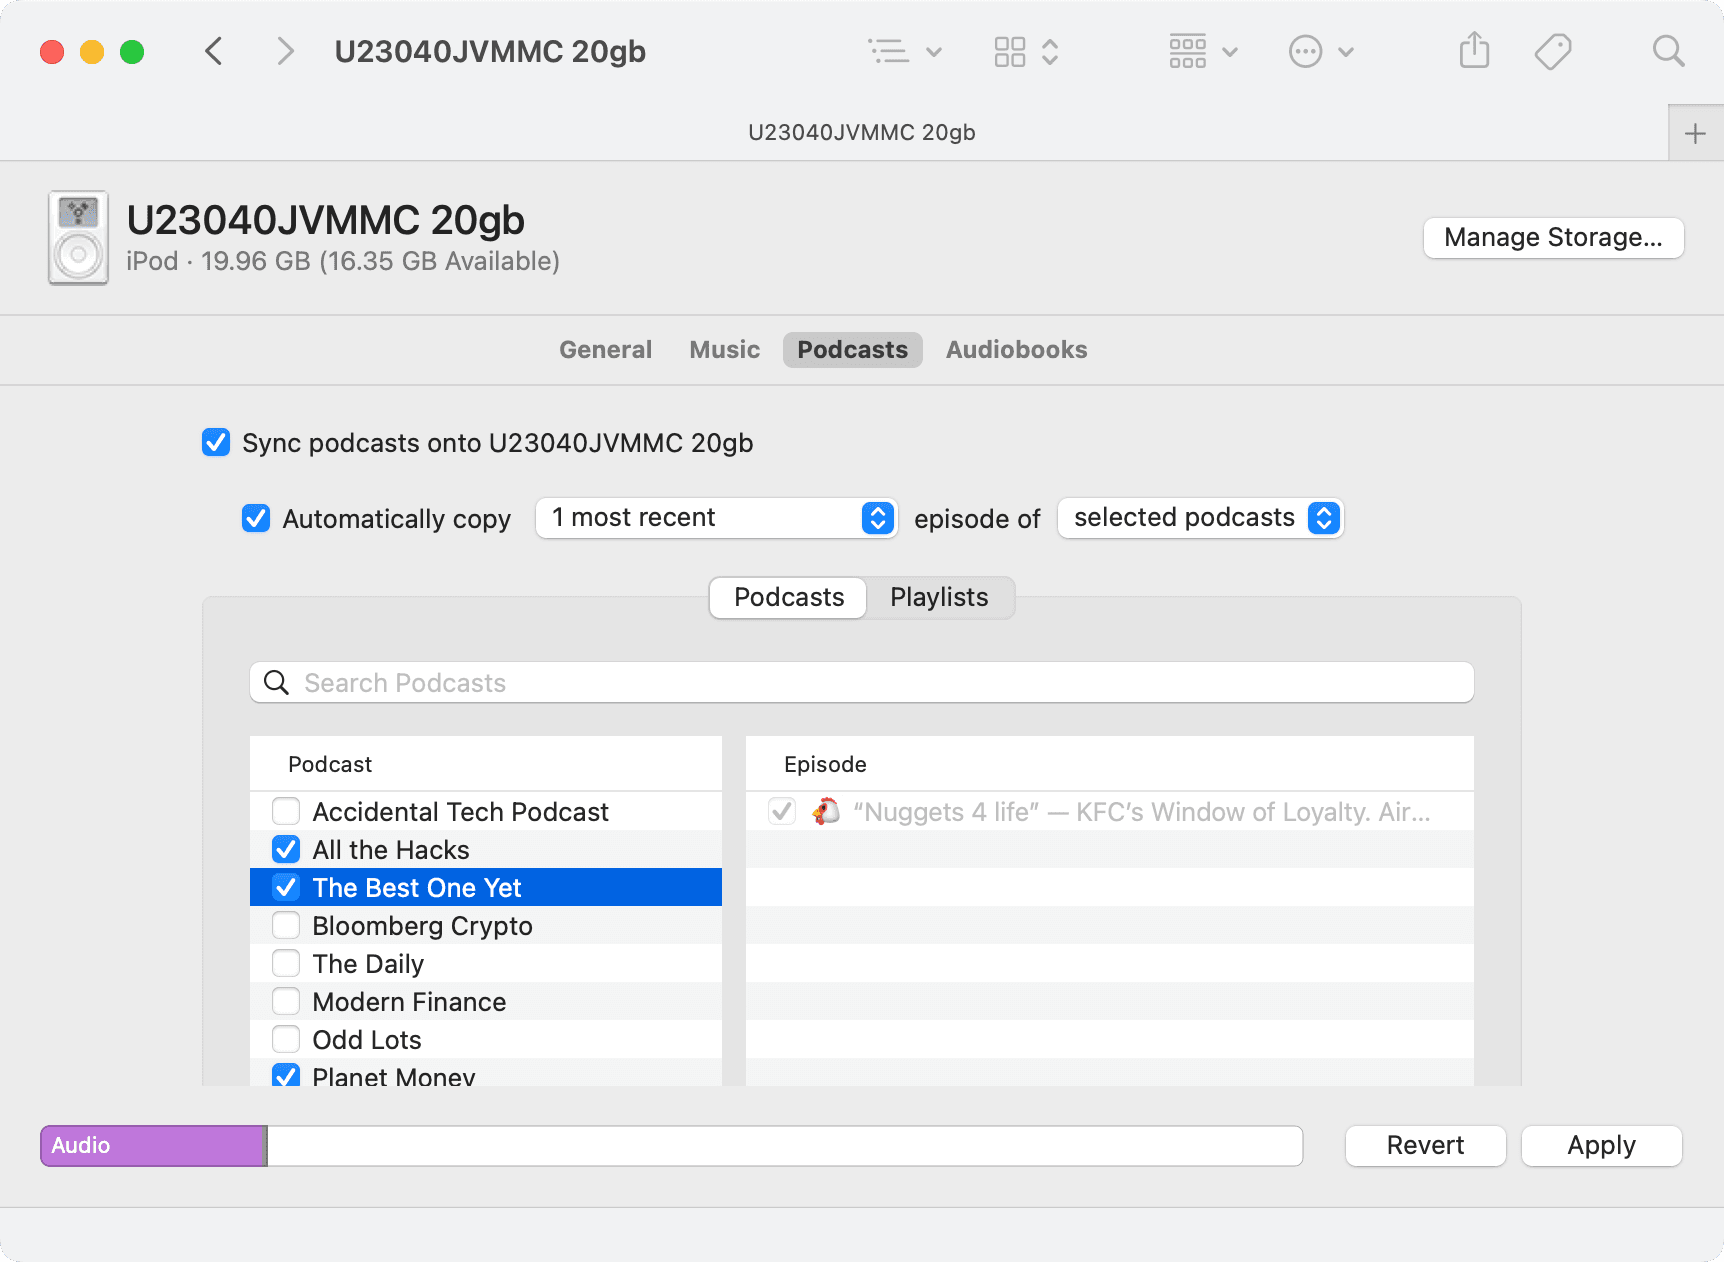Uncheck Sync podcasts onto U23040JVMMC 20gb
Screen dimensions: 1724x1262
[x=216, y=442]
